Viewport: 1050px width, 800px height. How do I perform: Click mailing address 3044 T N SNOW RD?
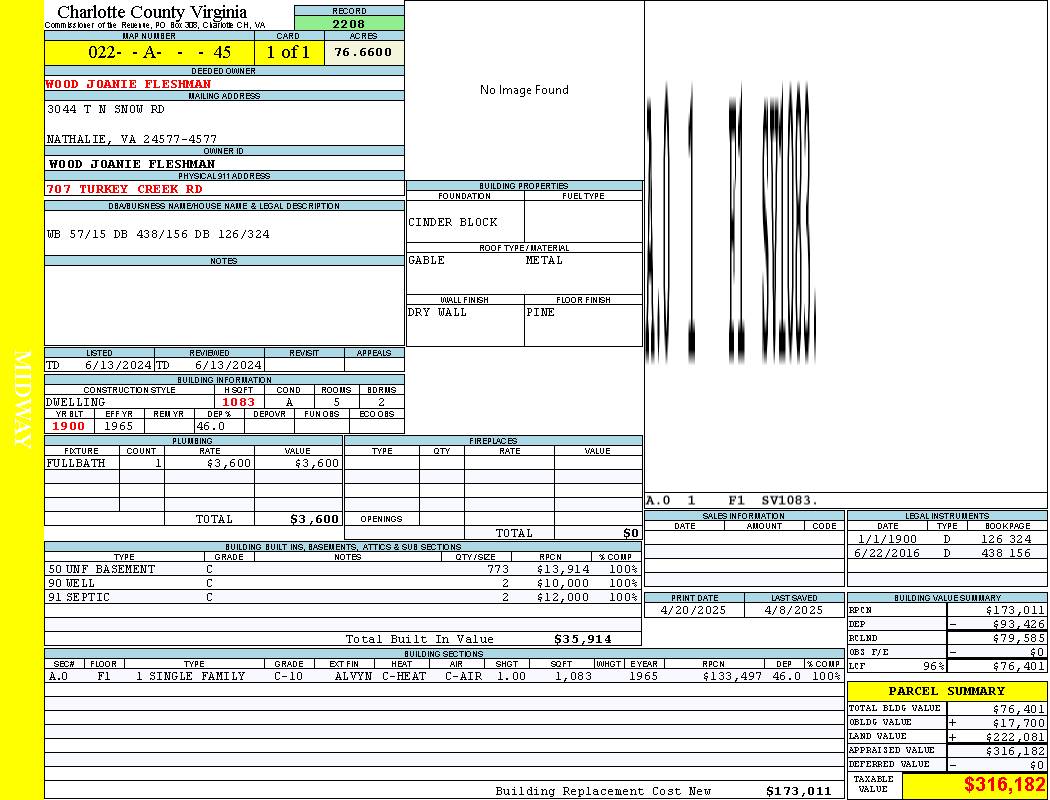105,109
